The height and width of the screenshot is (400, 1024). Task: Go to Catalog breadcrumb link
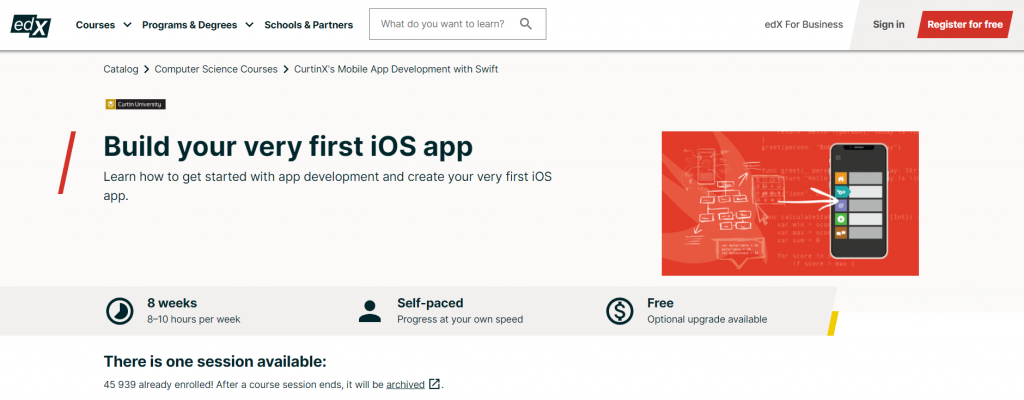(x=121, y=69)
